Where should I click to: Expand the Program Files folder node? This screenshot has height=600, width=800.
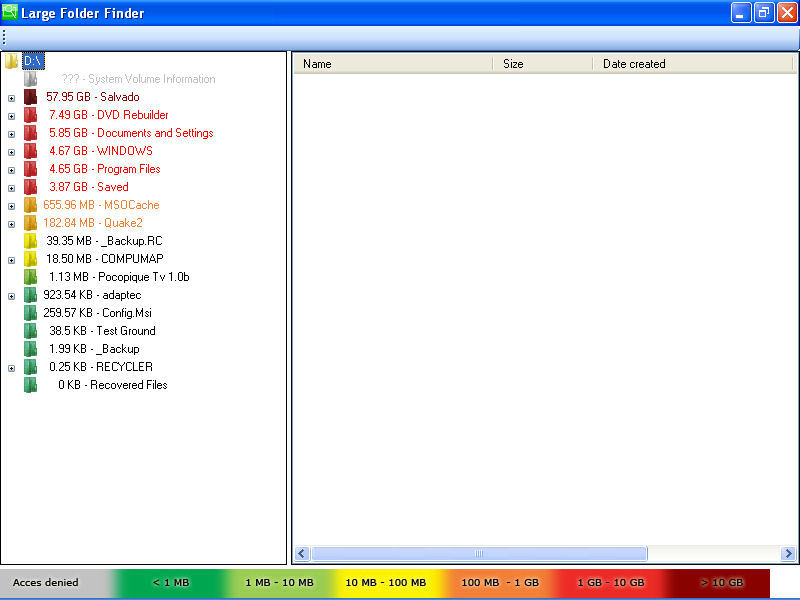[12, 170]
